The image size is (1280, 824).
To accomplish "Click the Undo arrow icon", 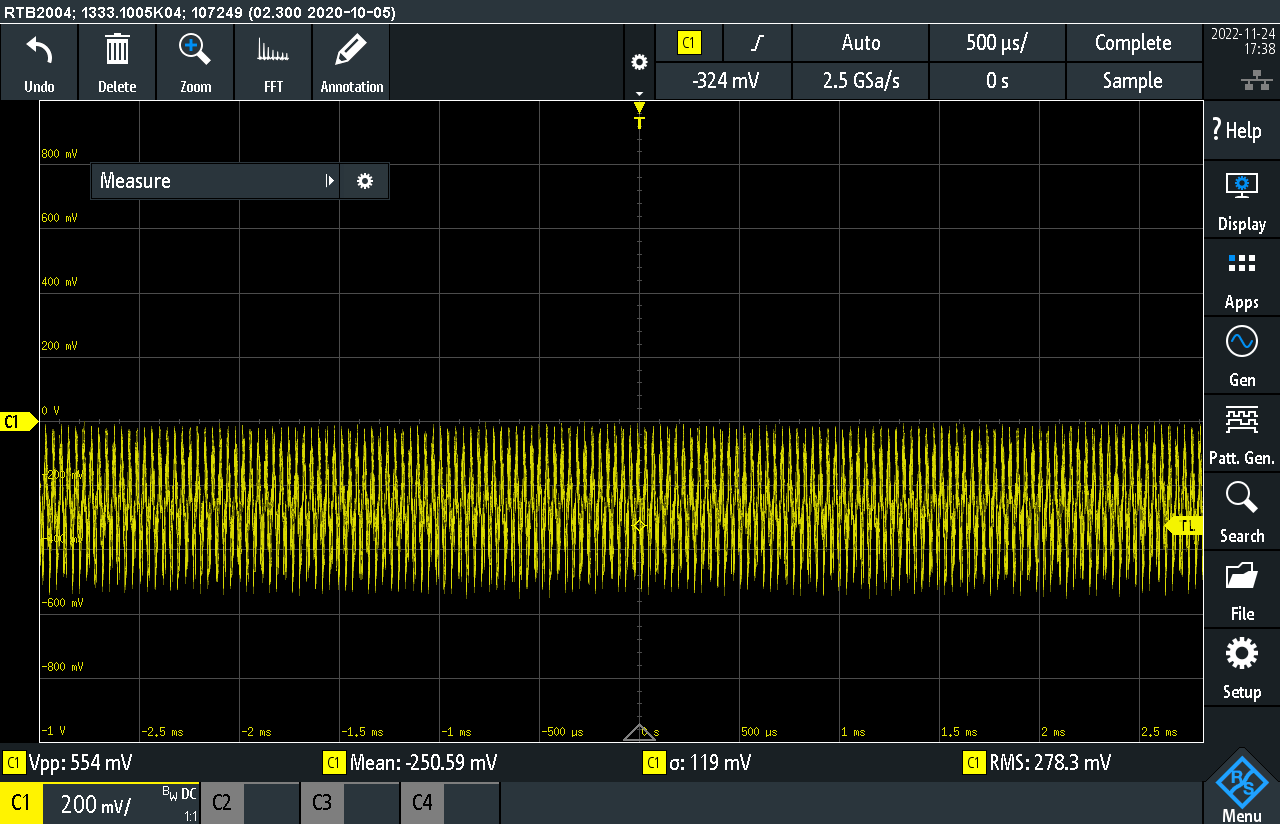I will pyautogui.click(x=39, y=50).
